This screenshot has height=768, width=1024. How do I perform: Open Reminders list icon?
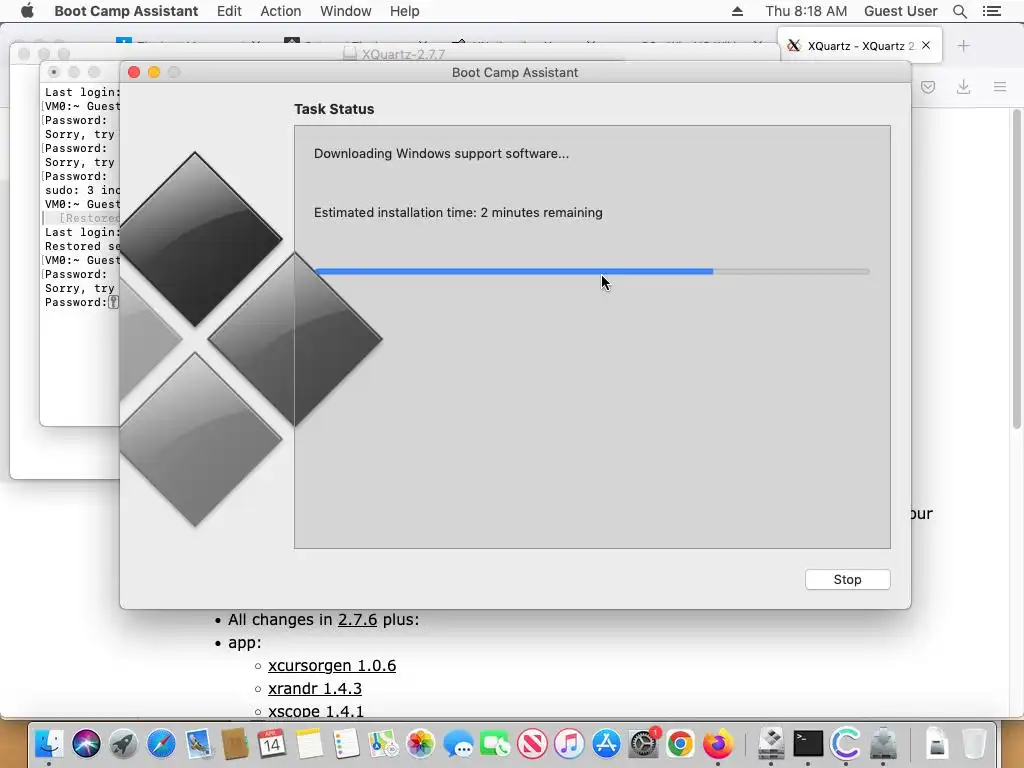tap(346, 744)
